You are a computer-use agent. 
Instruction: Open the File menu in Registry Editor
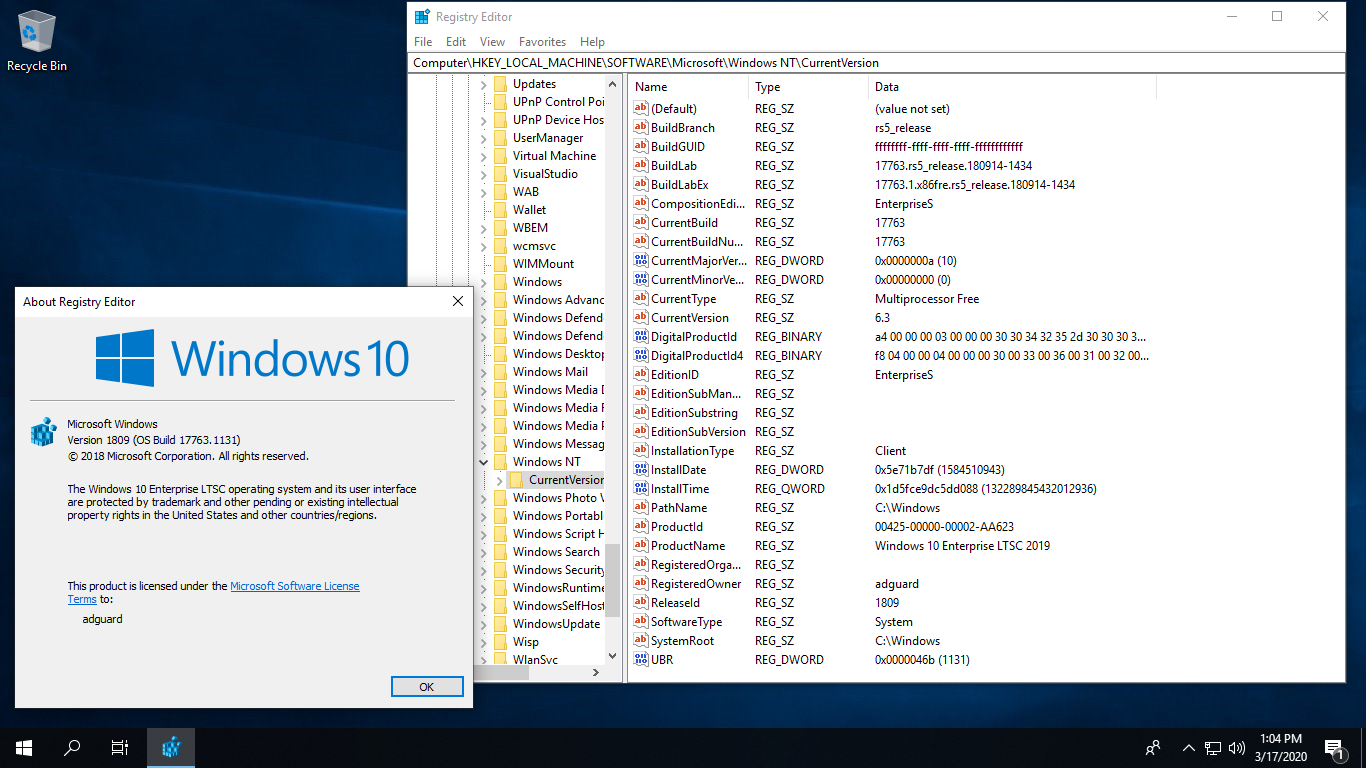pos(423,42)
